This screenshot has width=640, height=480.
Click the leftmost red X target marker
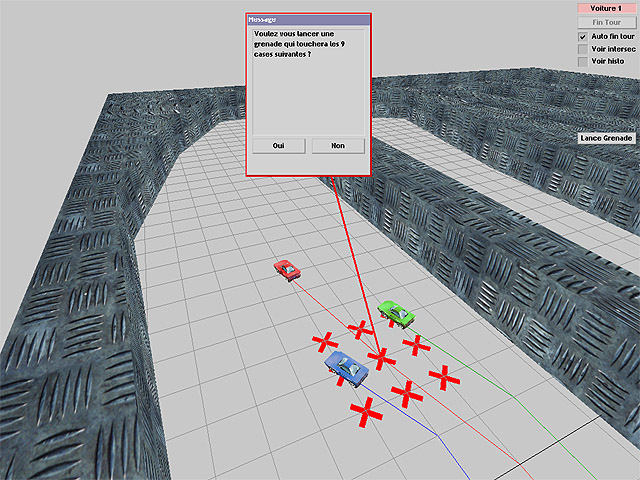(x=325, y=343)
